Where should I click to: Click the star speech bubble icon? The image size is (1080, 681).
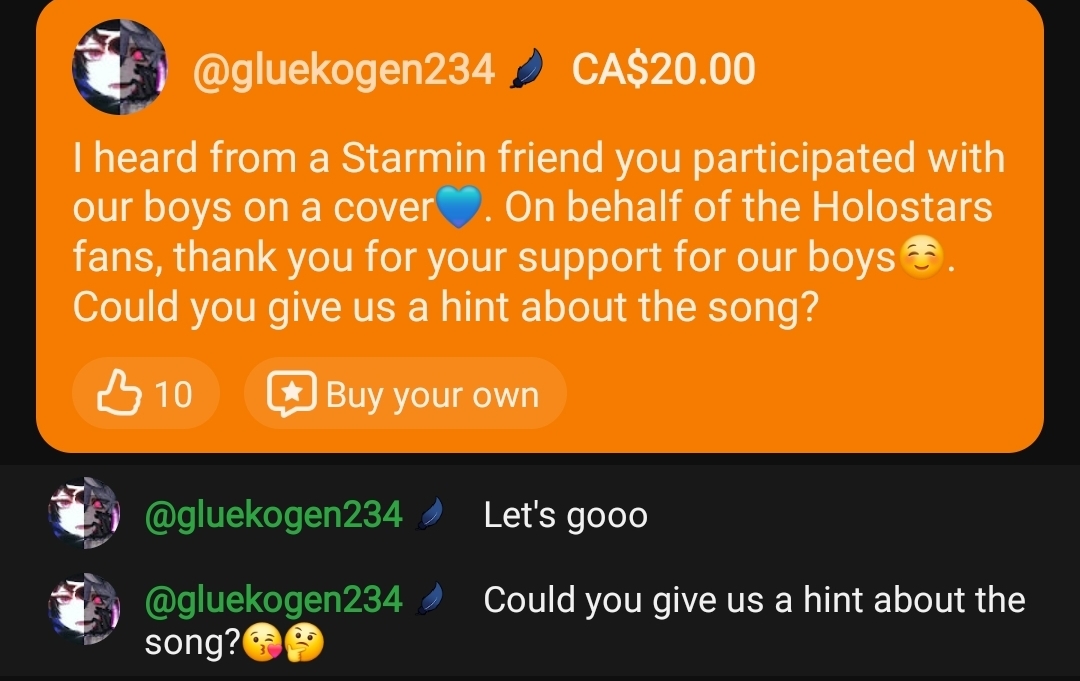292,394
